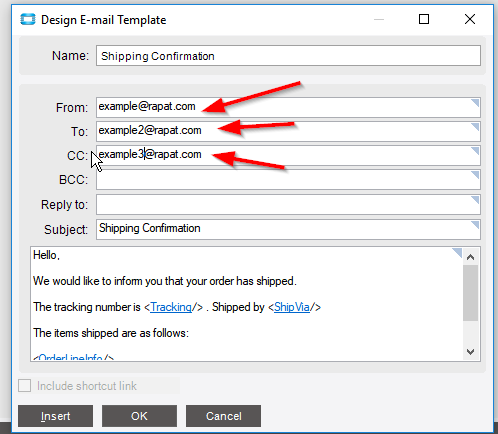Click the Design E-mail Template app icon
Image resolution: width=498 pixels, height=434 pixels.
point(28,19)
